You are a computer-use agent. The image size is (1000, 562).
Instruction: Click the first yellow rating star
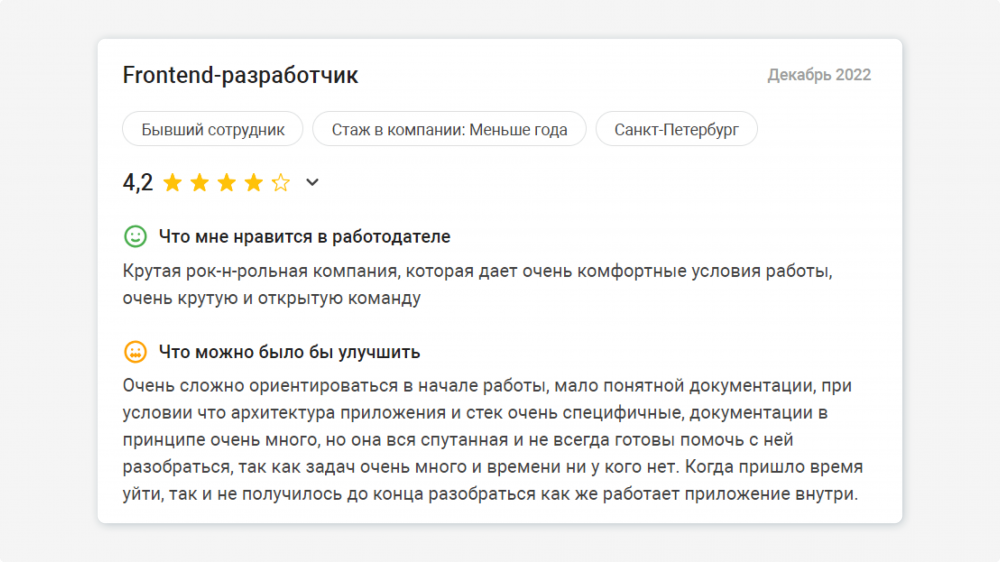(173, 182)
